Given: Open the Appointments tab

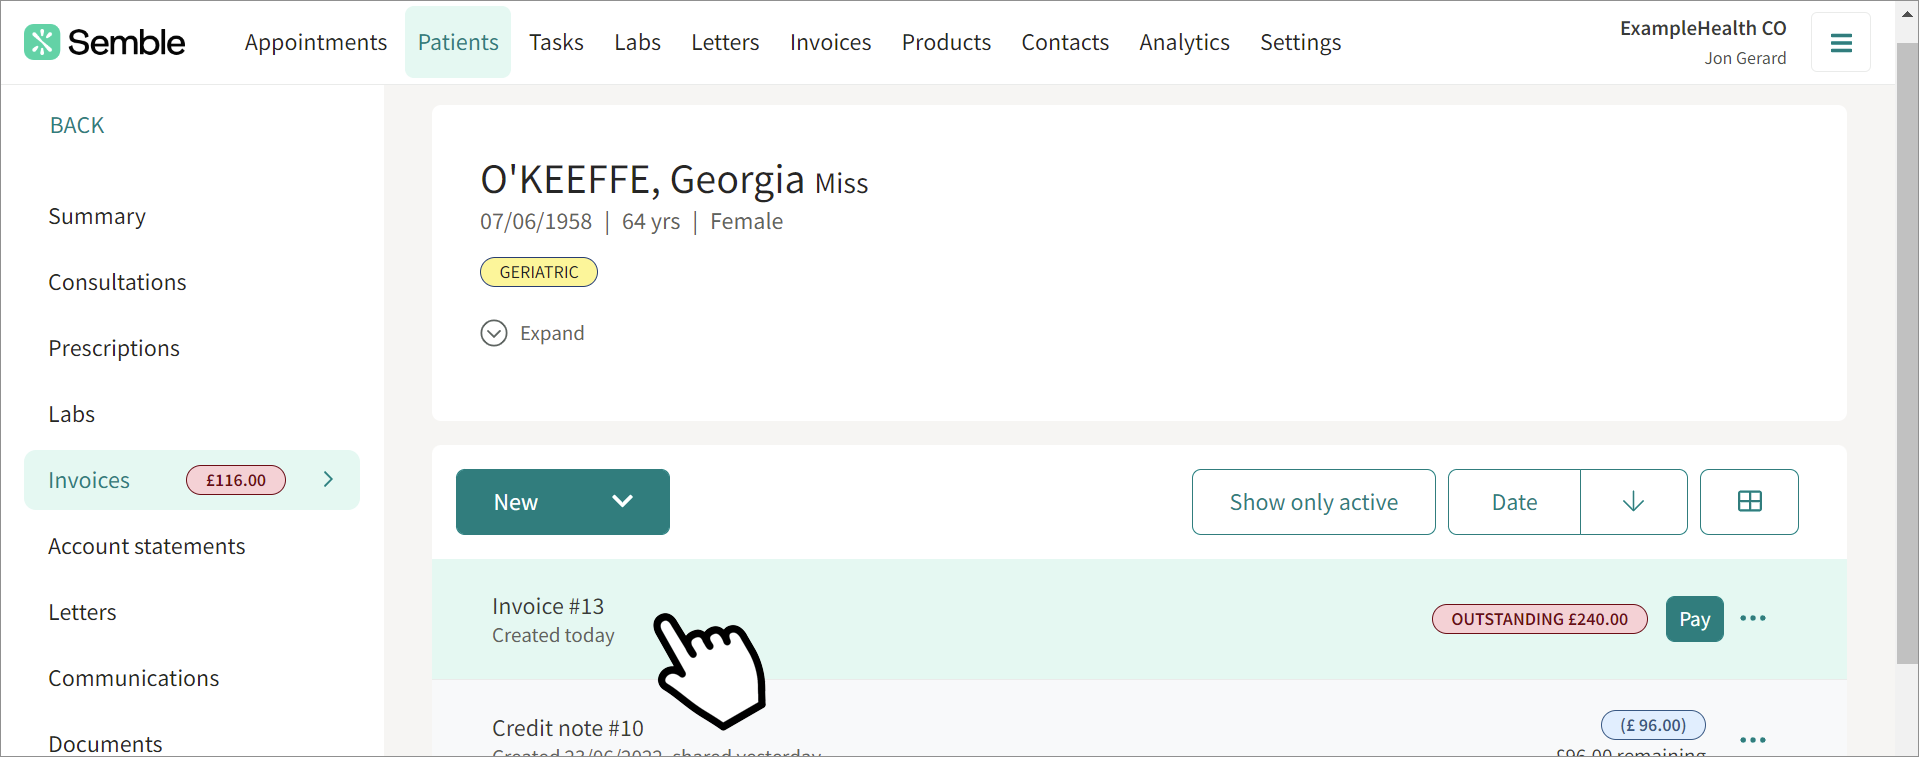Looking at the screenshot, I should tap(315, 42).
